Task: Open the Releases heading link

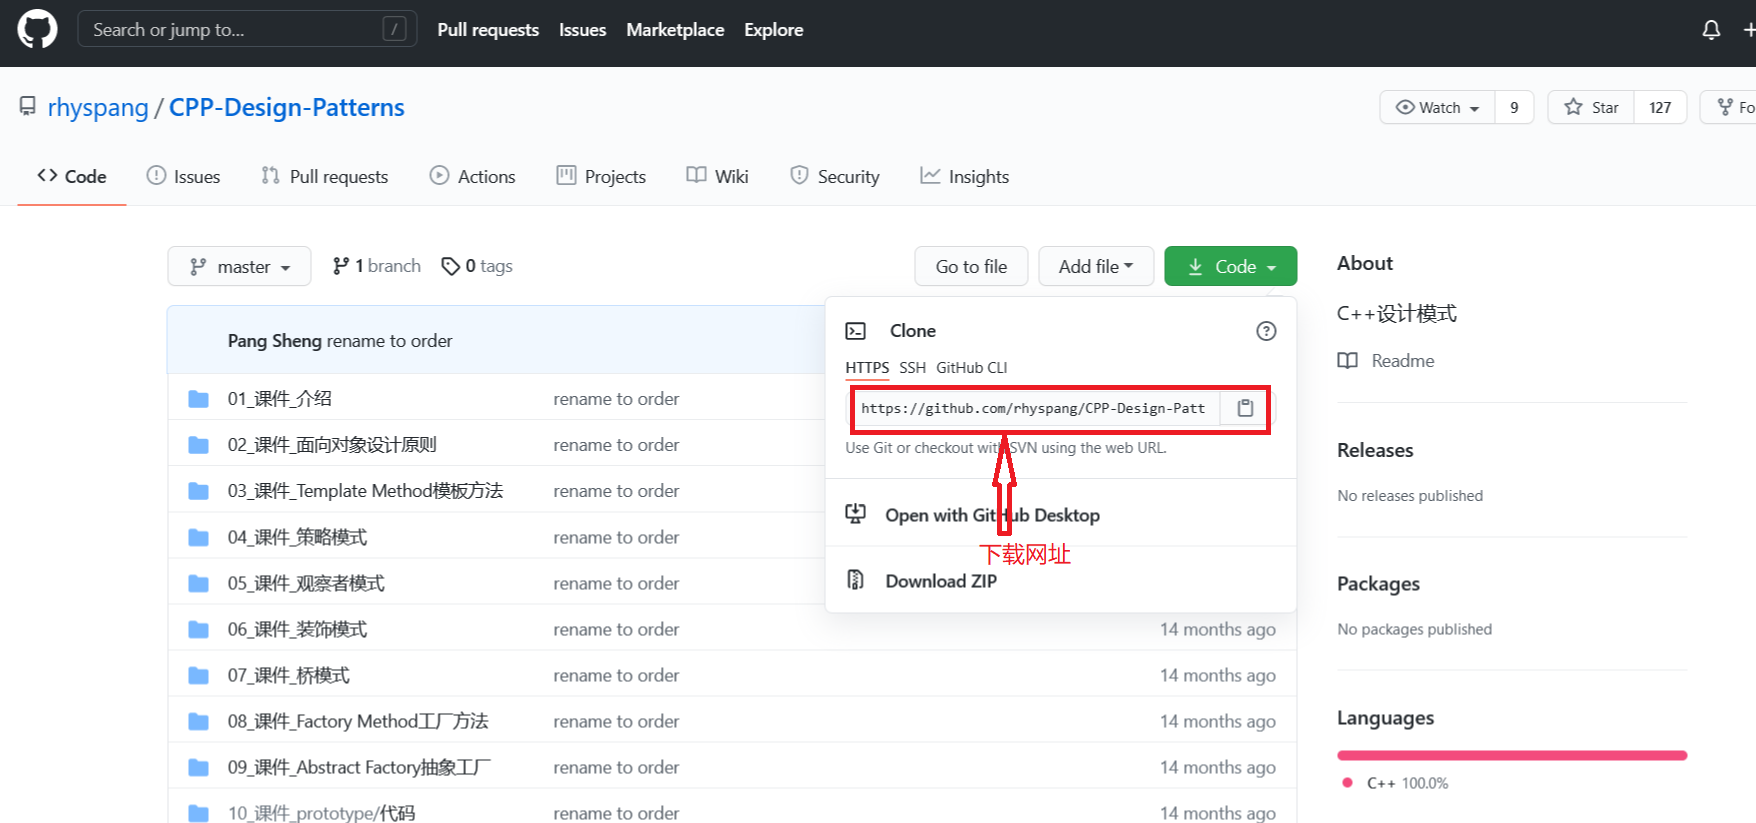Action: point(1375,450)
